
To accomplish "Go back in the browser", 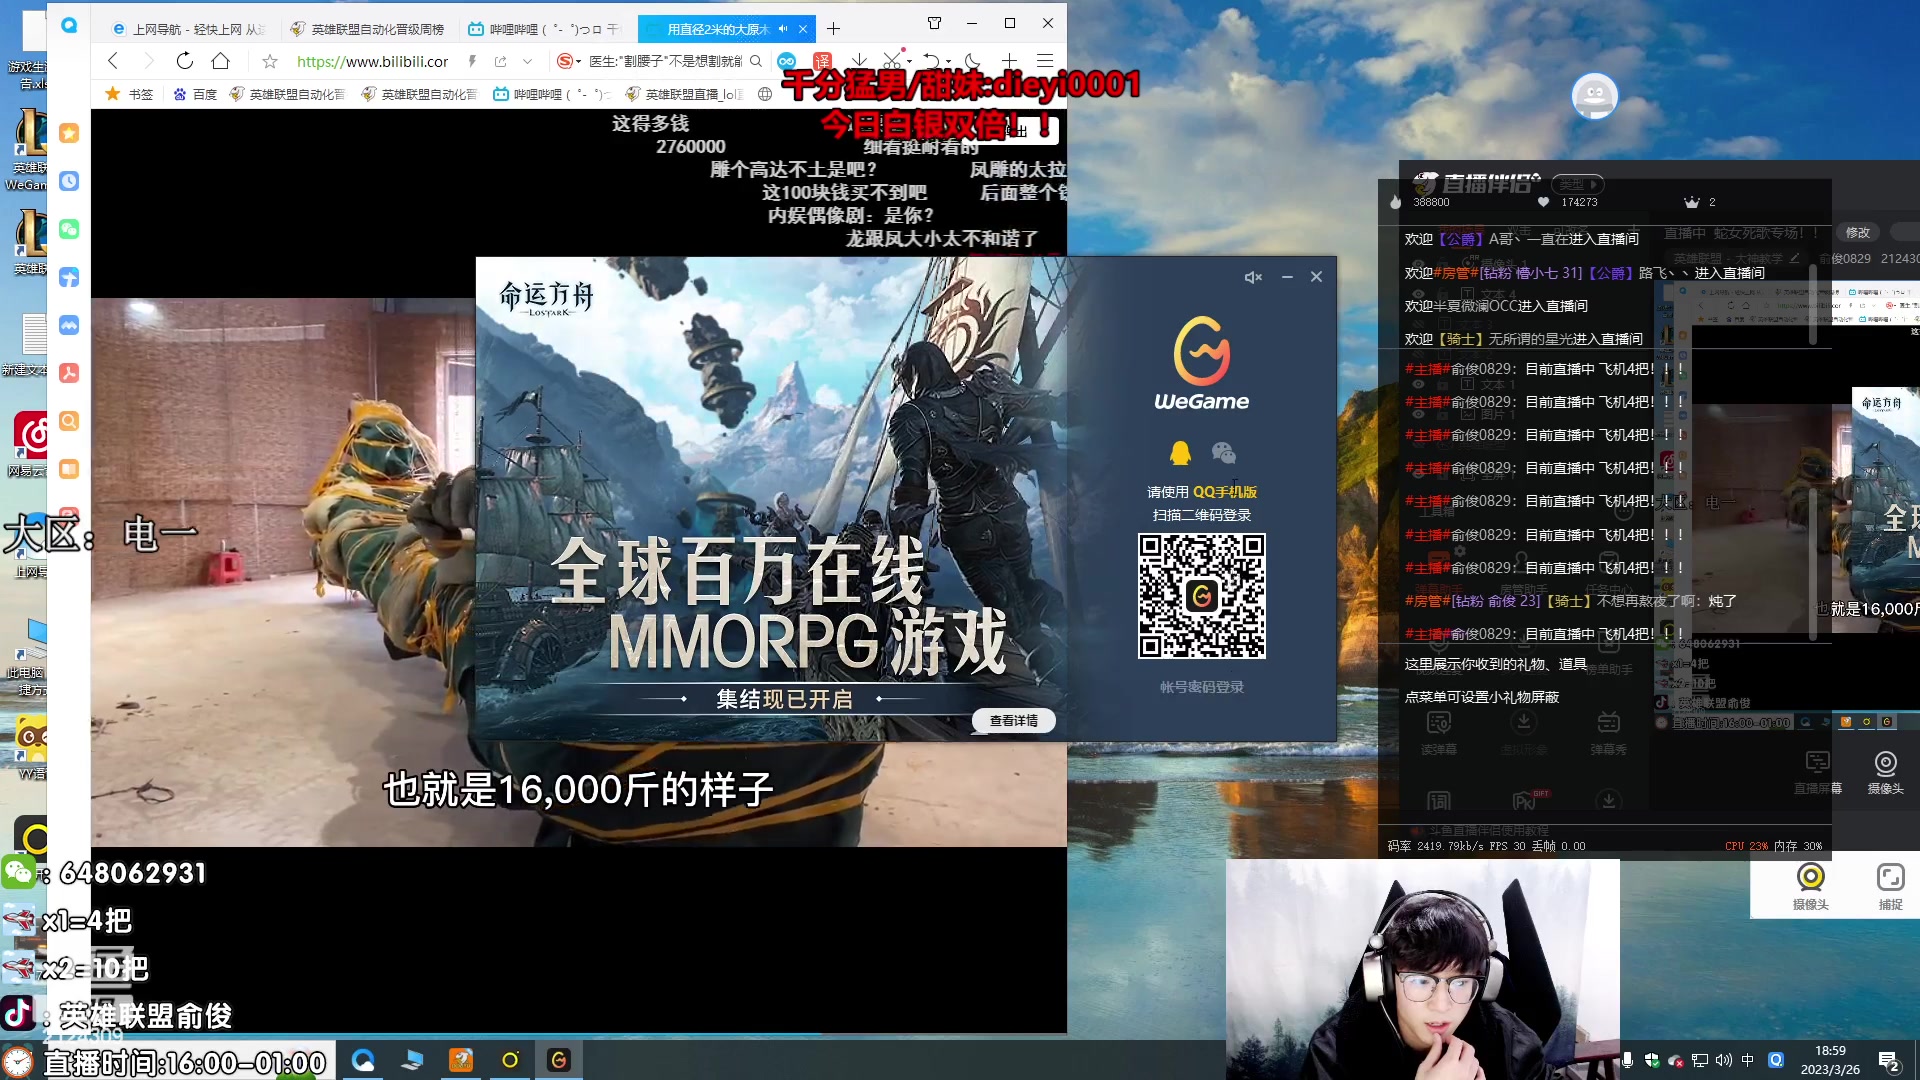I will tap(113, 61).
